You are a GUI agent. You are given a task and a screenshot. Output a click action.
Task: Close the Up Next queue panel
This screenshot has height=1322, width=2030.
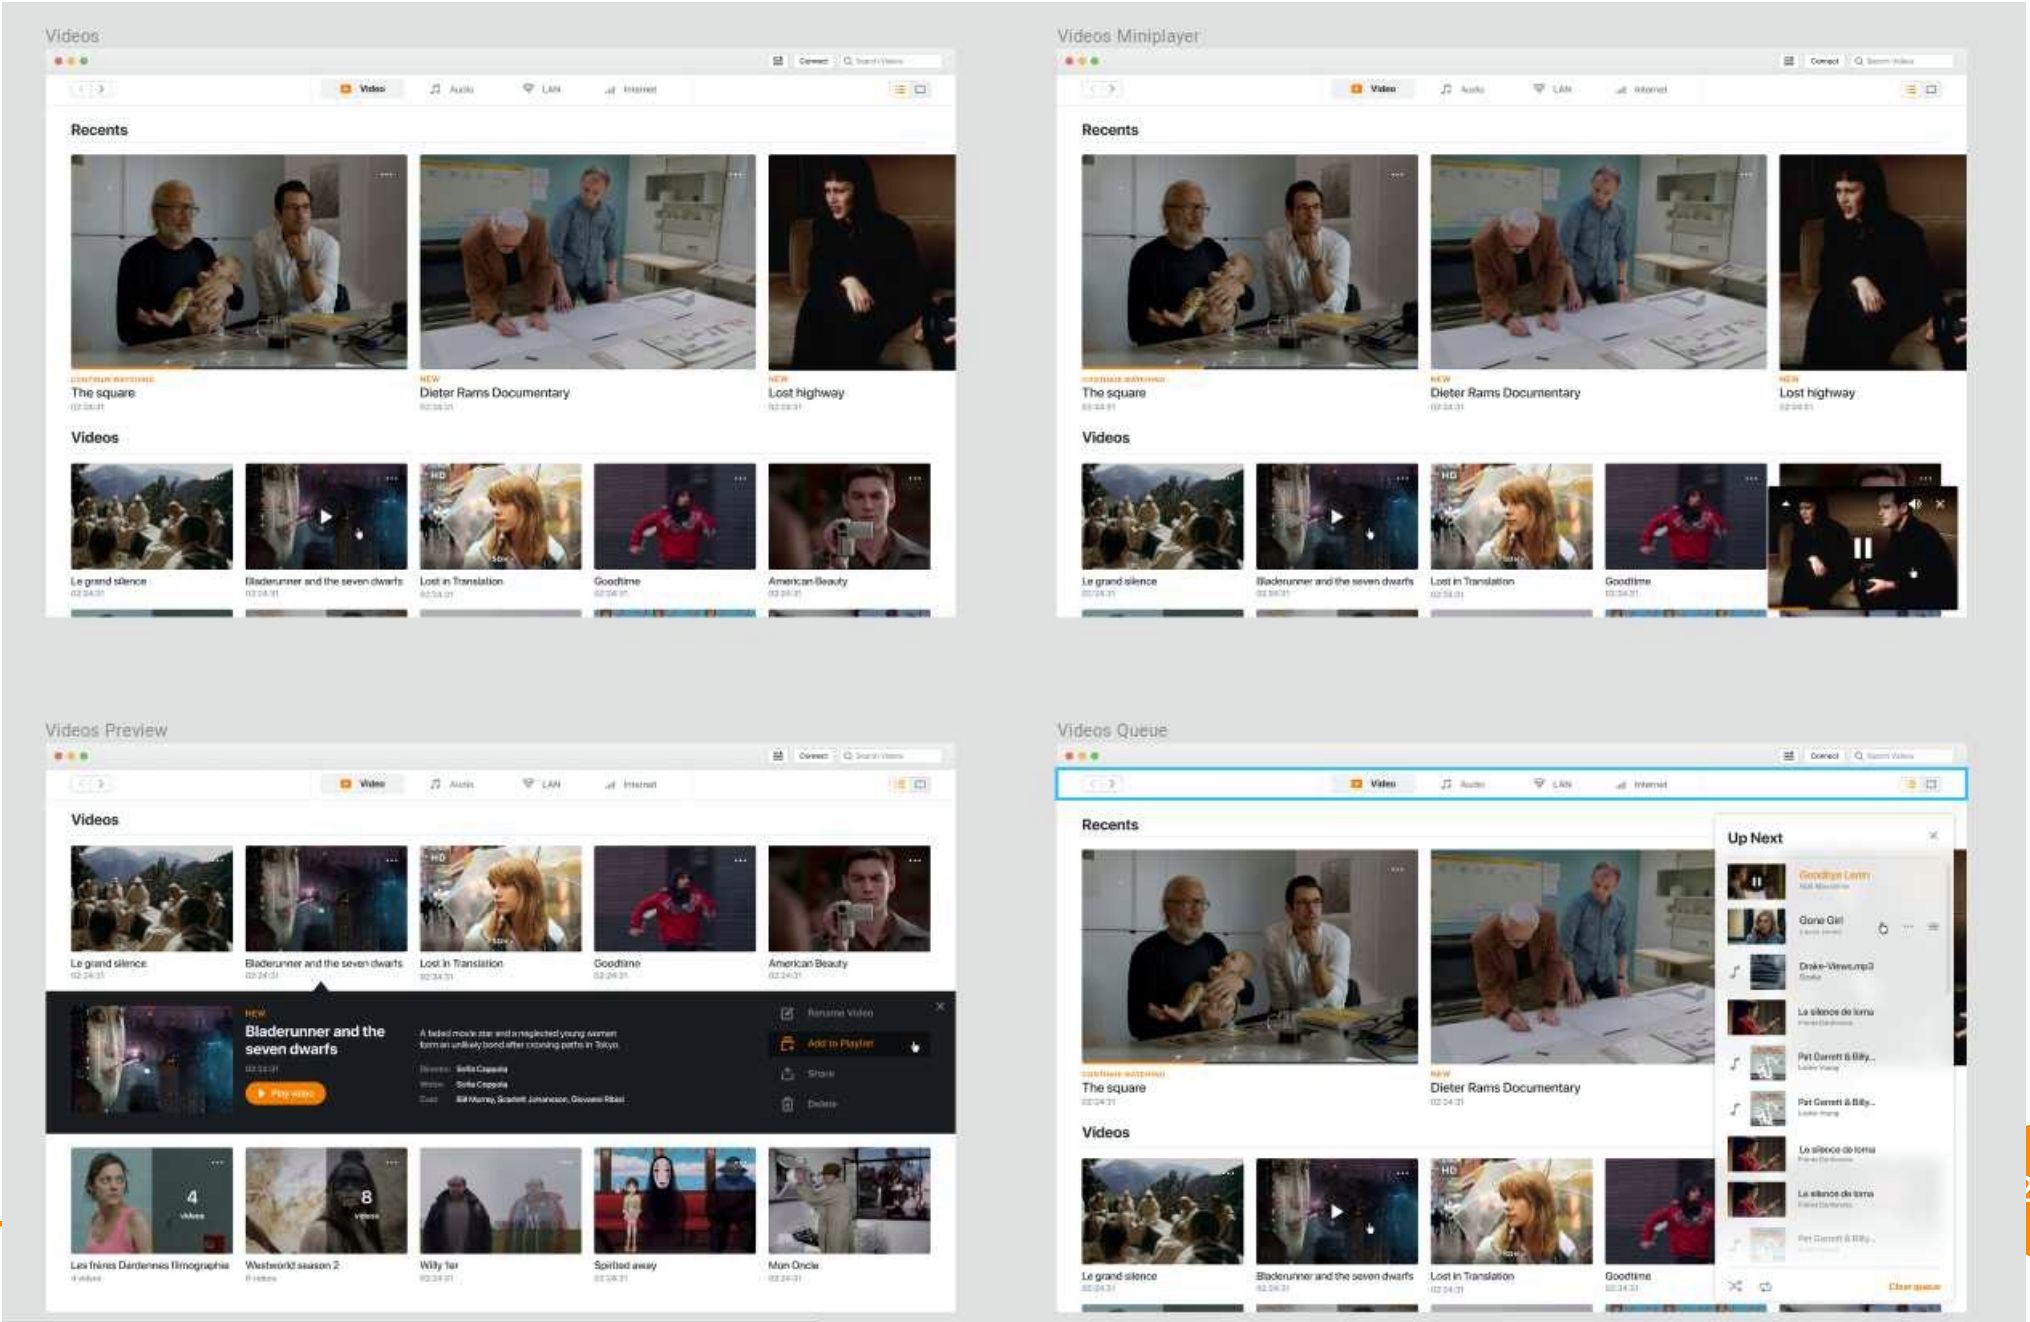click(x=1933, y=835)
